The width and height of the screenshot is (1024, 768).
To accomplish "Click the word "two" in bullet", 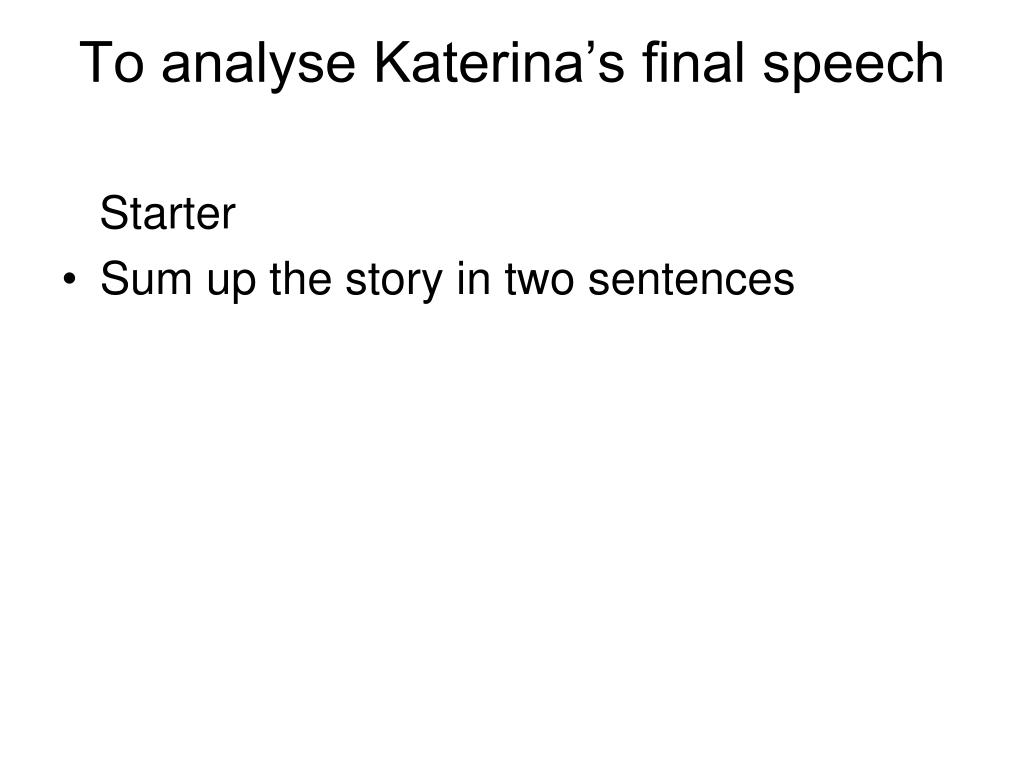I will (x=539, y=280).
